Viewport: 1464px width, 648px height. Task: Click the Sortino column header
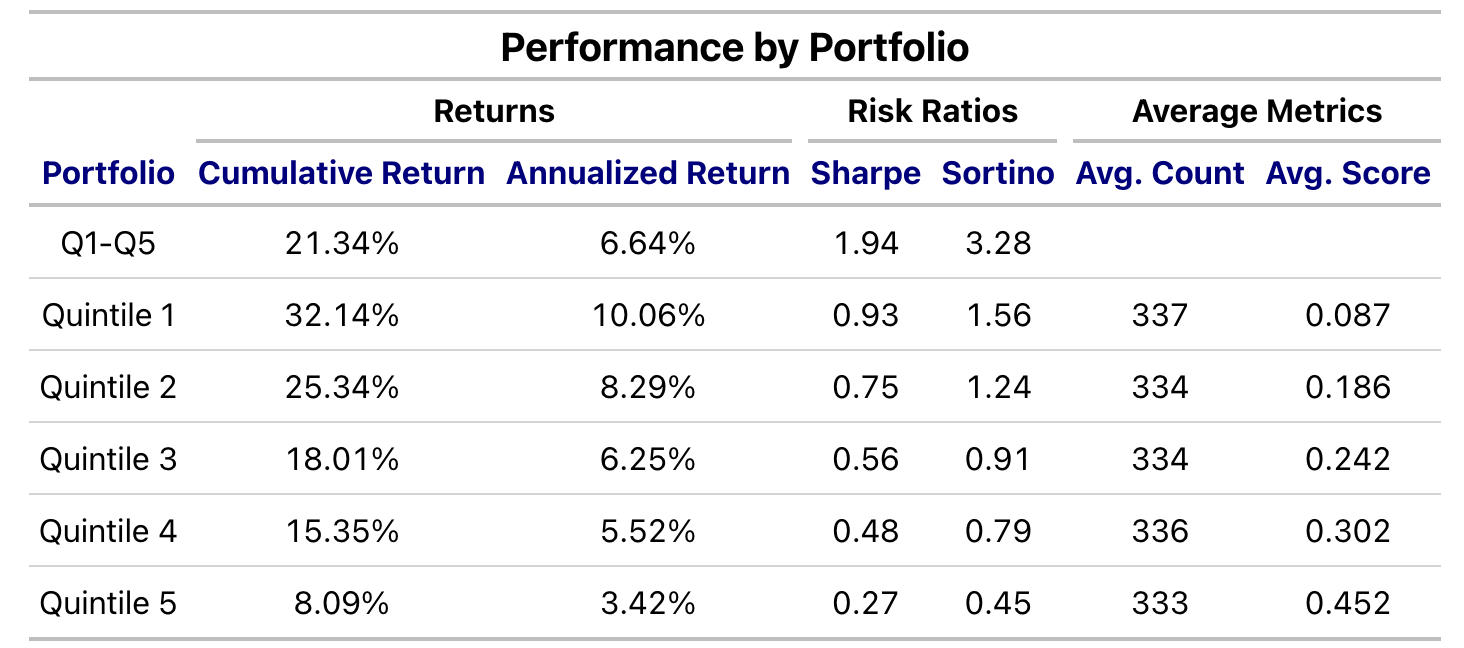[x=998, y=173]
